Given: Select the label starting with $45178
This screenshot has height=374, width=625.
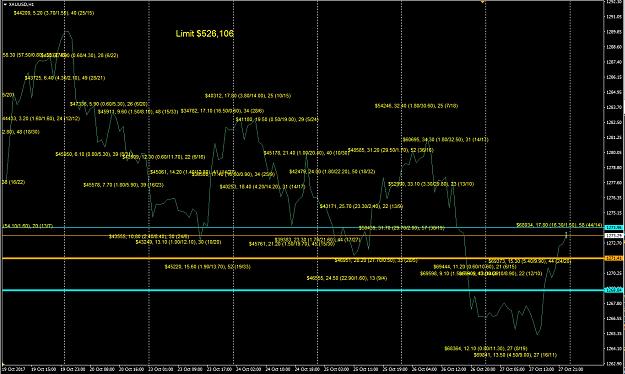Looking at the screenshot, I should (307, 153).
